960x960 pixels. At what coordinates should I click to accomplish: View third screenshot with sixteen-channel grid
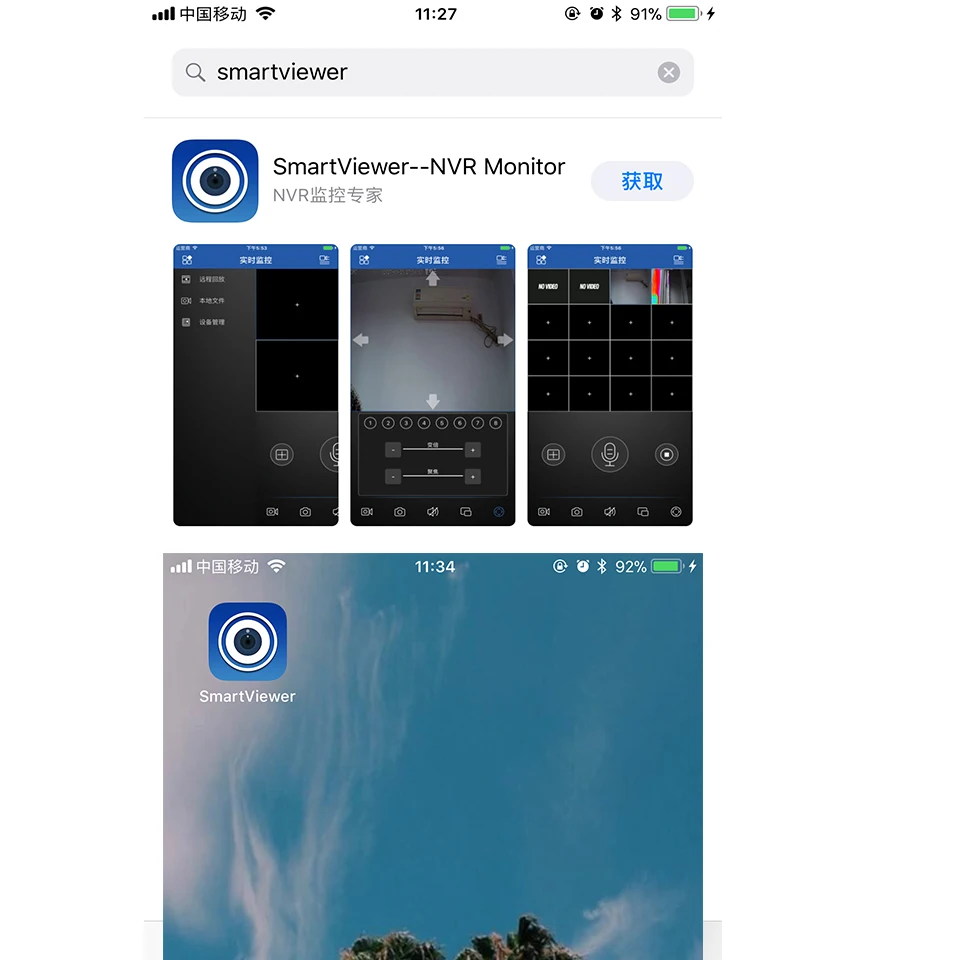point(610,384)
